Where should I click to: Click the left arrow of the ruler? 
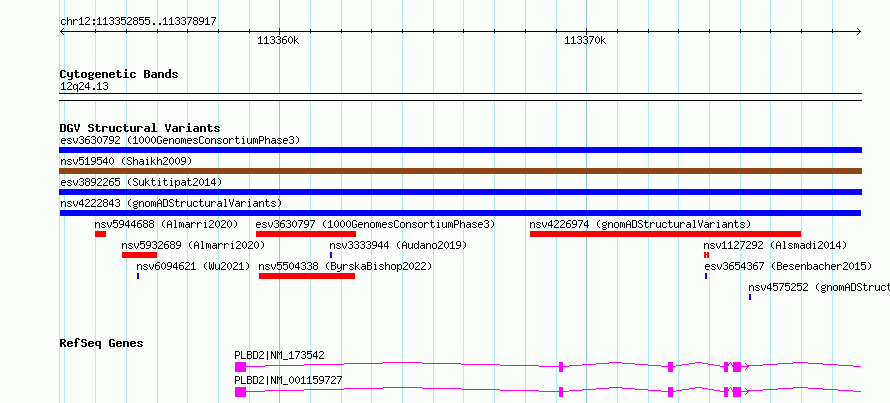(62, 32)
